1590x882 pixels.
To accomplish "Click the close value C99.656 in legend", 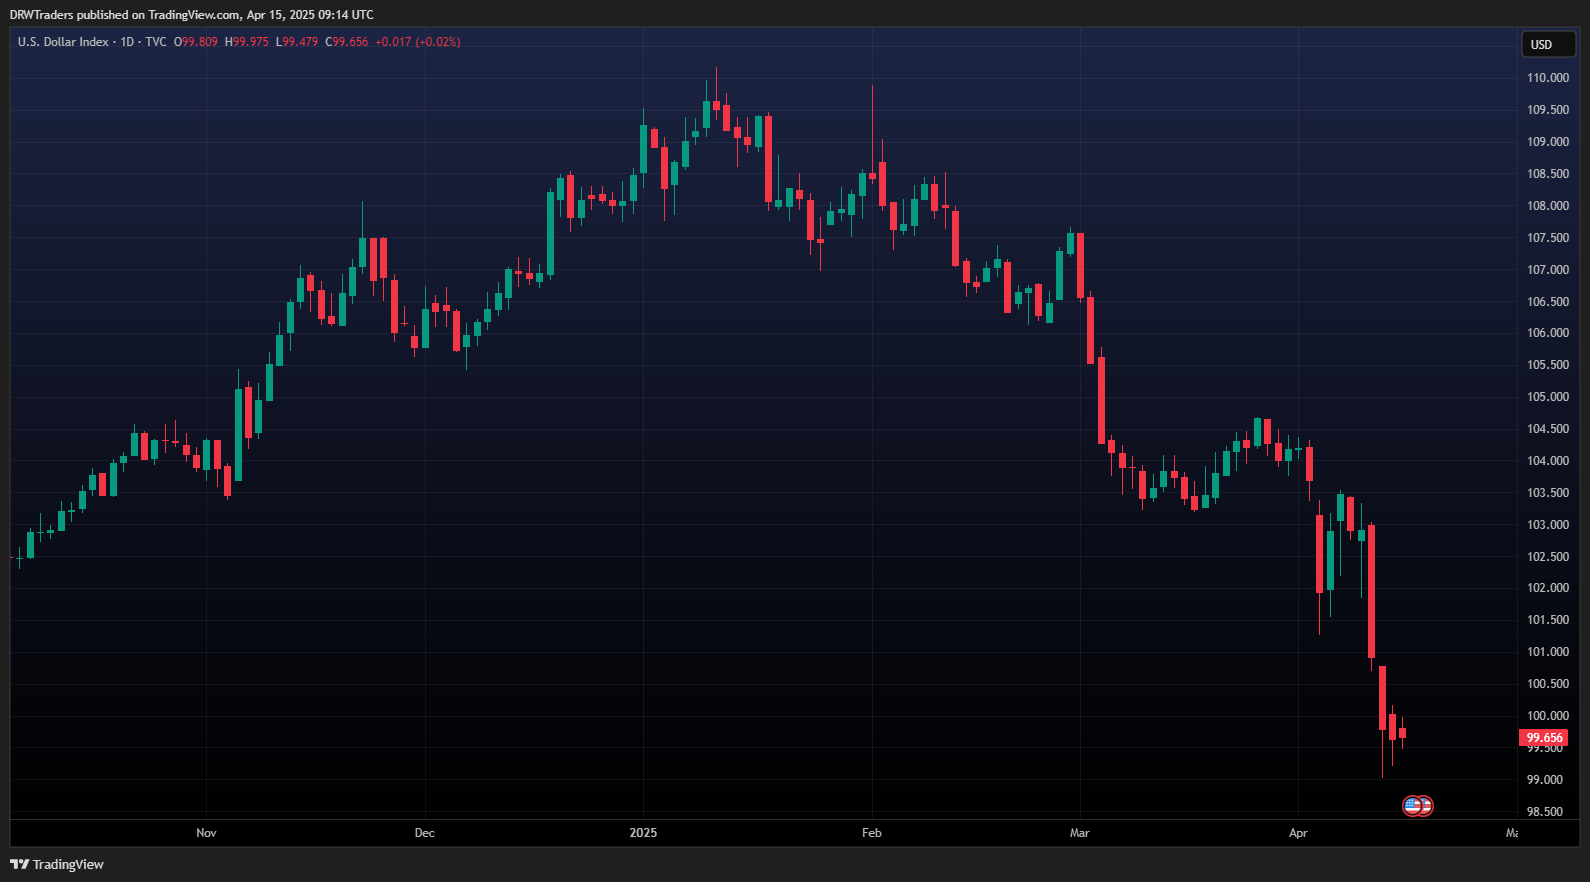I will pyautogui.click(x=347, y=42).
